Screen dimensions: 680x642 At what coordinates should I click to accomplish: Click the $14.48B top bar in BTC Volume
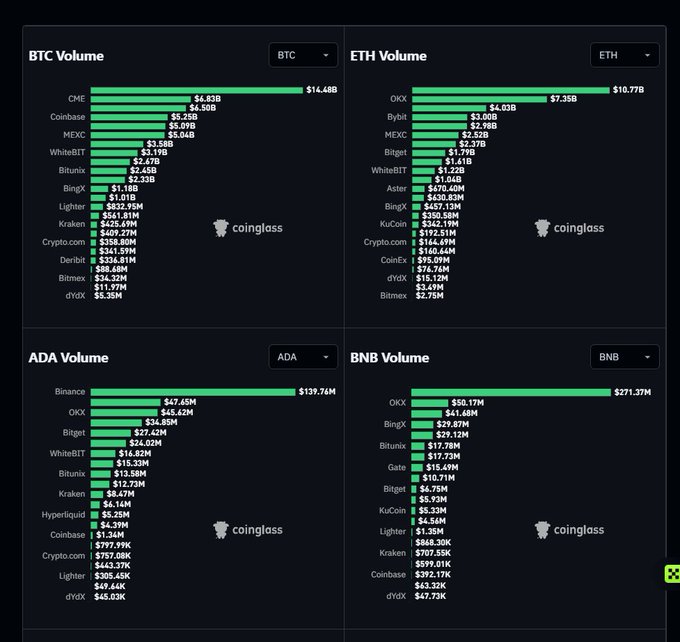[196, 90]
